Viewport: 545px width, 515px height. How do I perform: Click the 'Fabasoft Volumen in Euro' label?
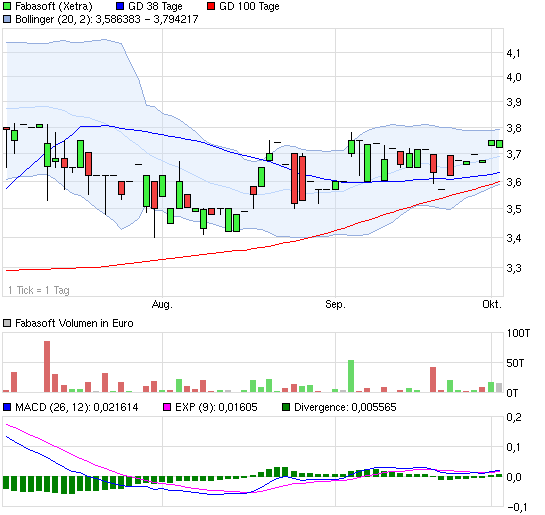coord(74,323)
